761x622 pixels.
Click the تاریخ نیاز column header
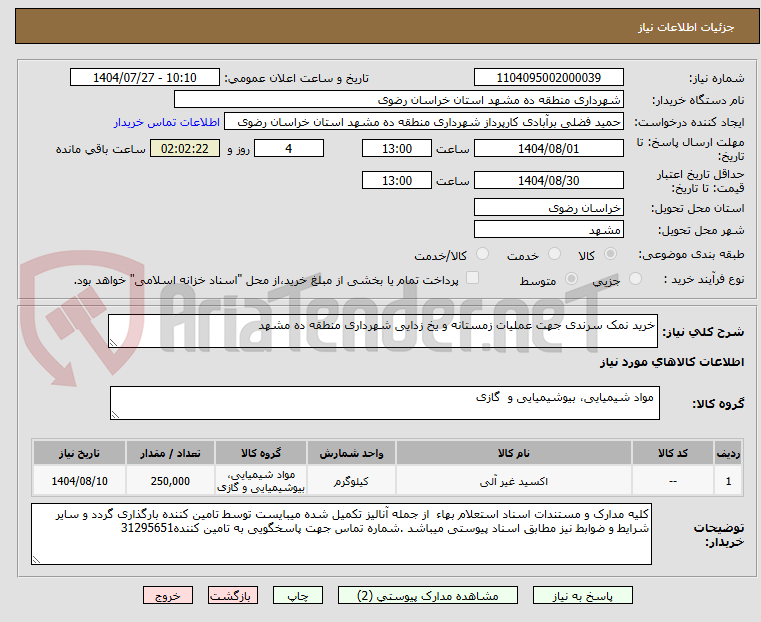click(80, 453)
